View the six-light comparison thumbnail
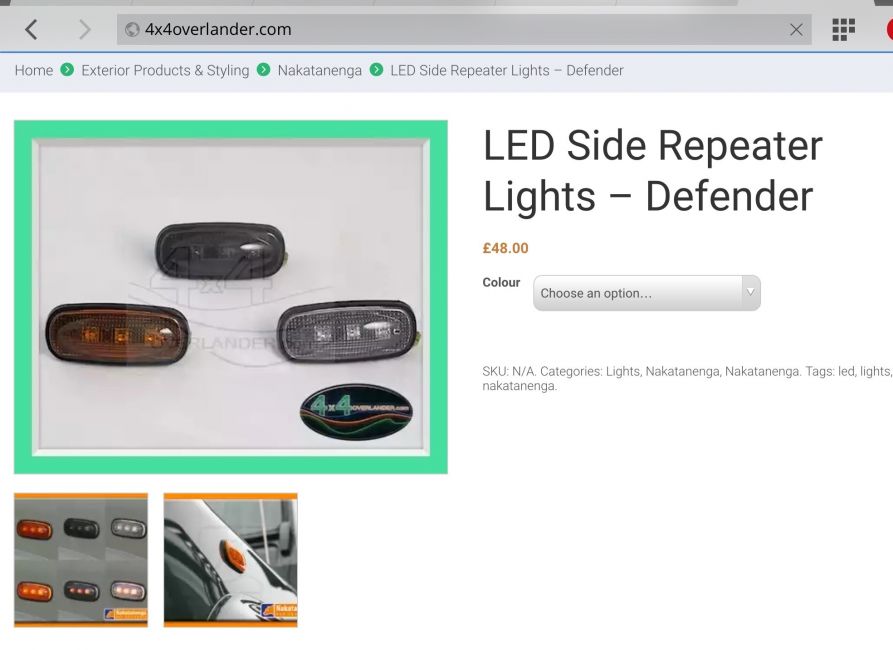 coord(81,560)
